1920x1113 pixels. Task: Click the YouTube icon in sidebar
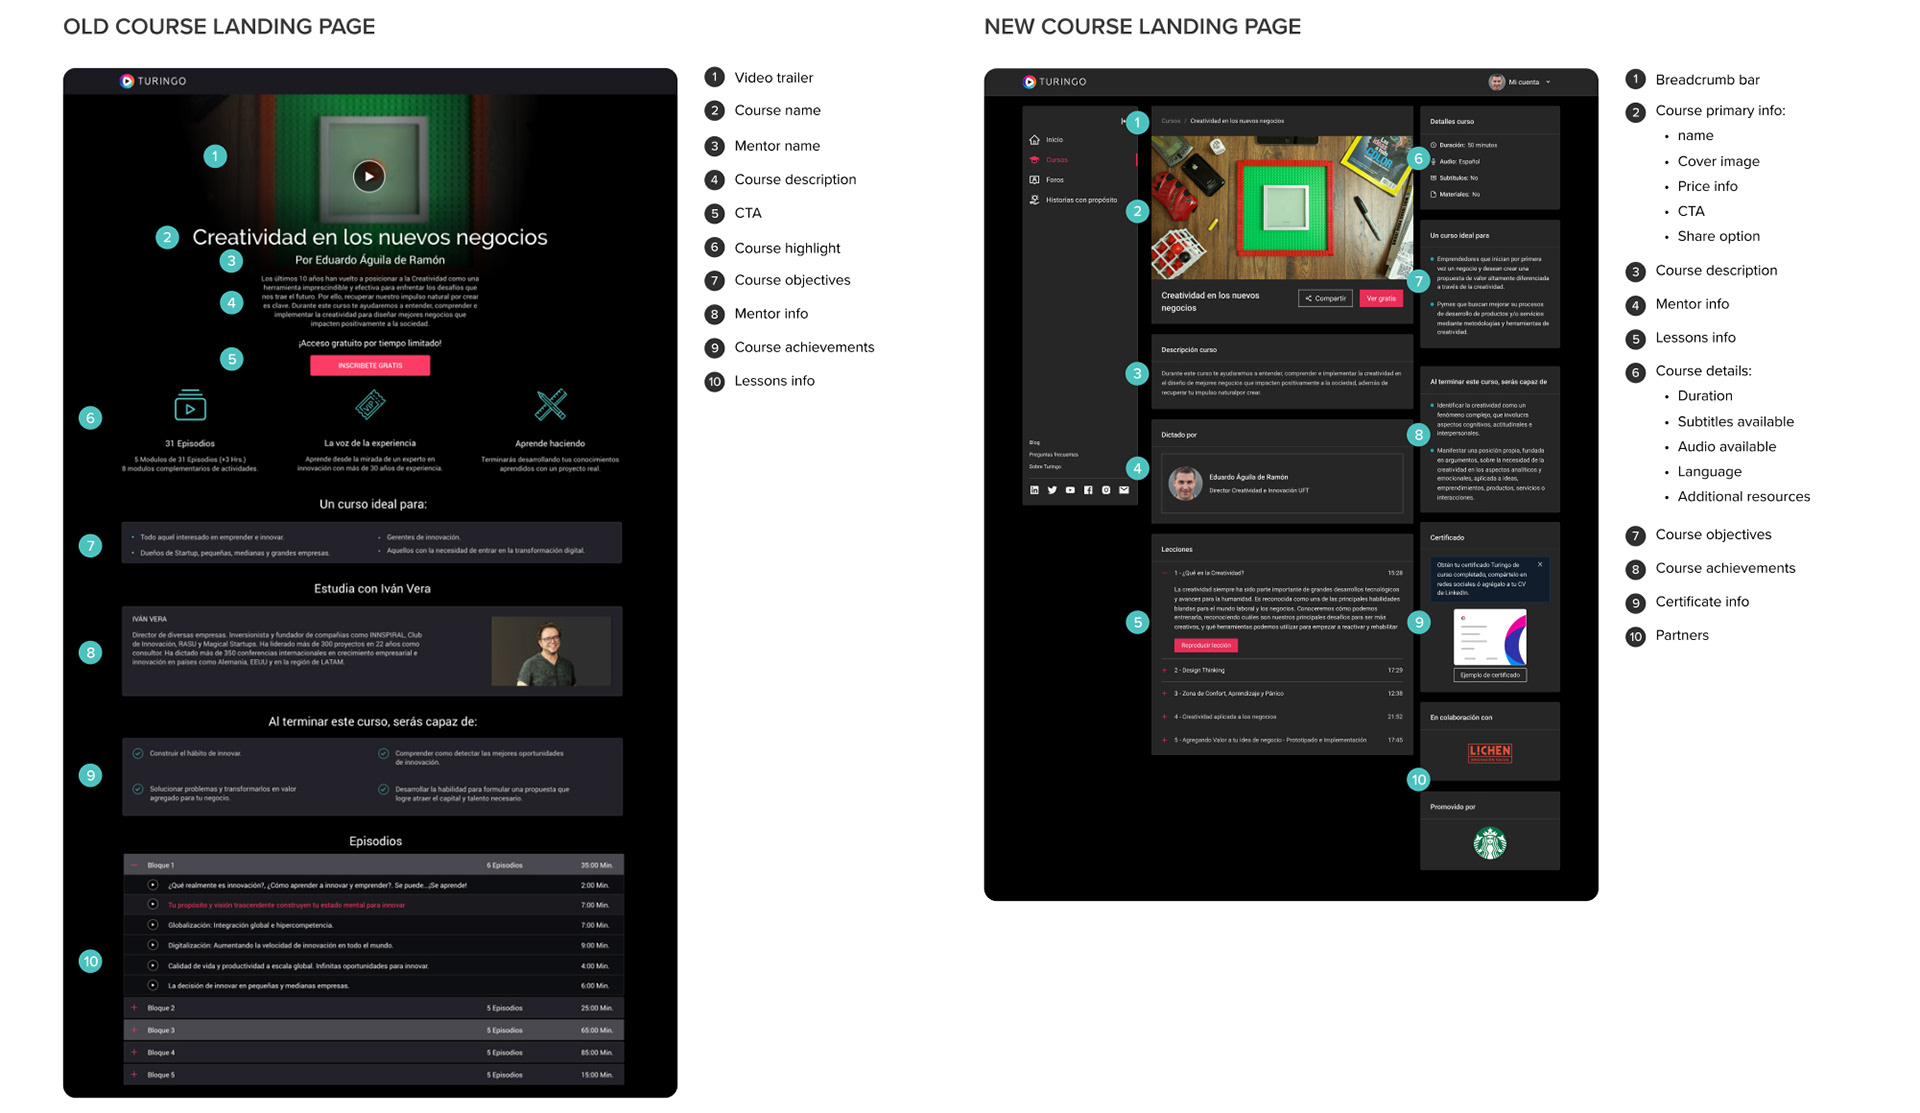pos(1070,490)
